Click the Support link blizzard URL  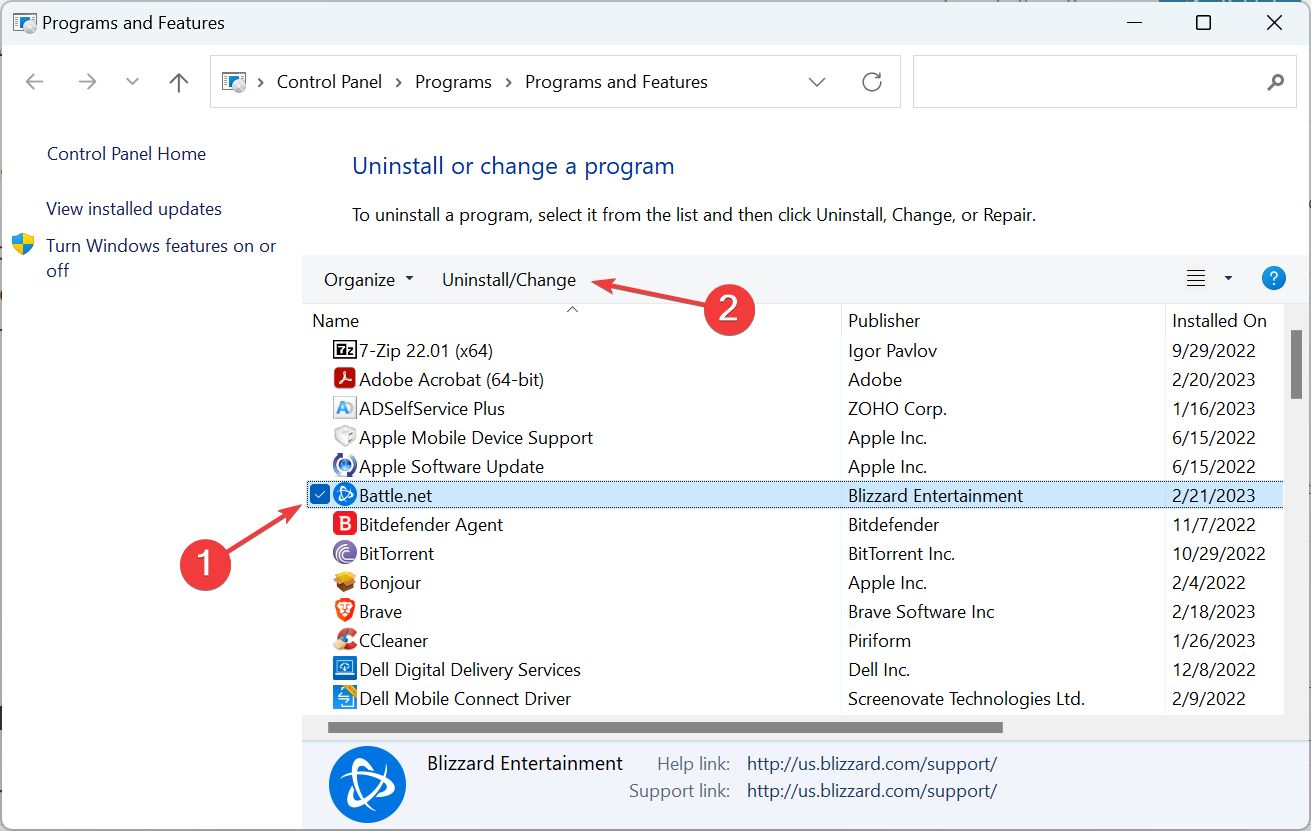[872, 791]
